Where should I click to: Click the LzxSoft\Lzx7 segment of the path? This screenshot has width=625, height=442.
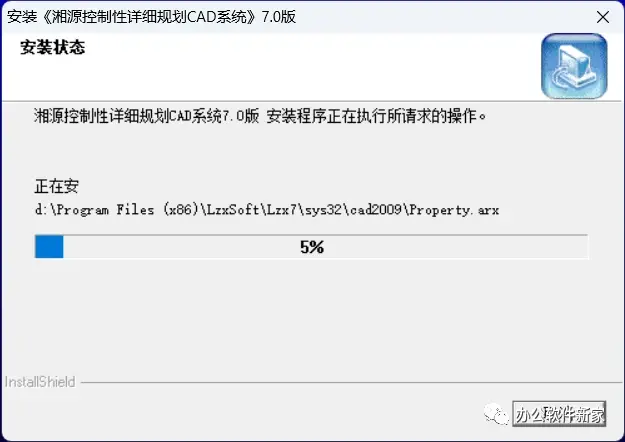(x=251, y=210)
